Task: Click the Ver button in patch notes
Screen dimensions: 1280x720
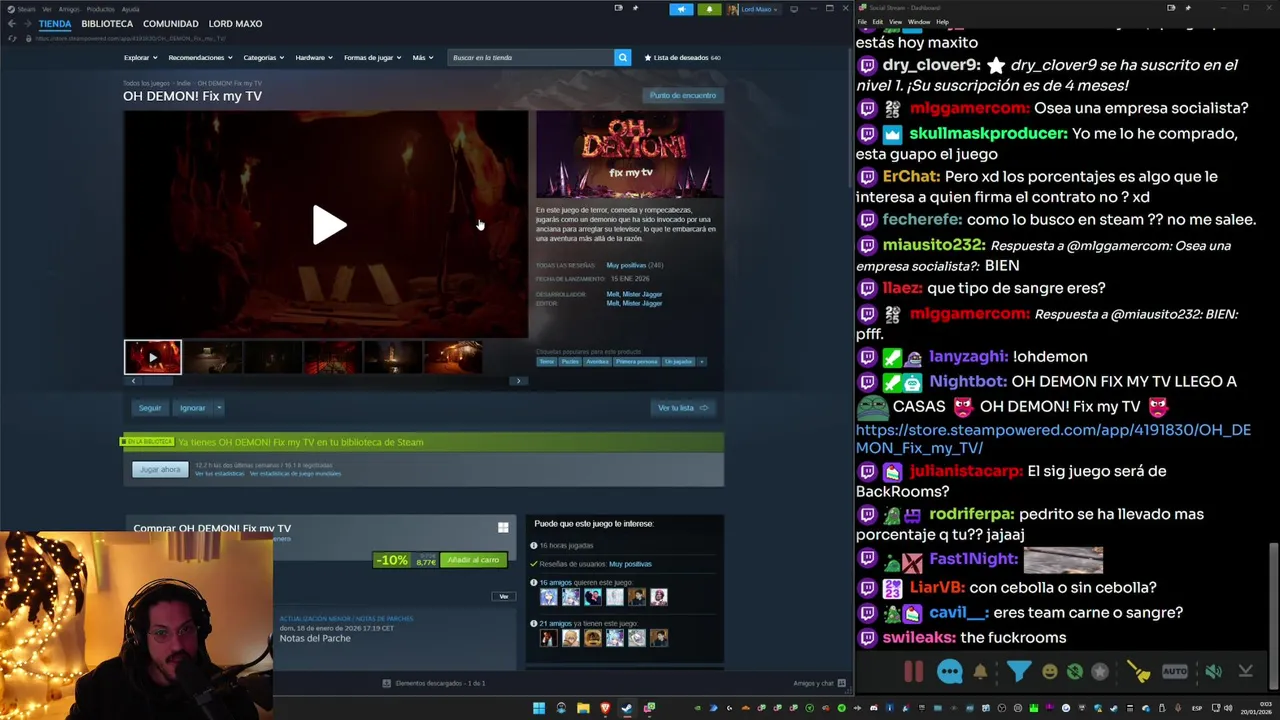Action: pos(504,596)
